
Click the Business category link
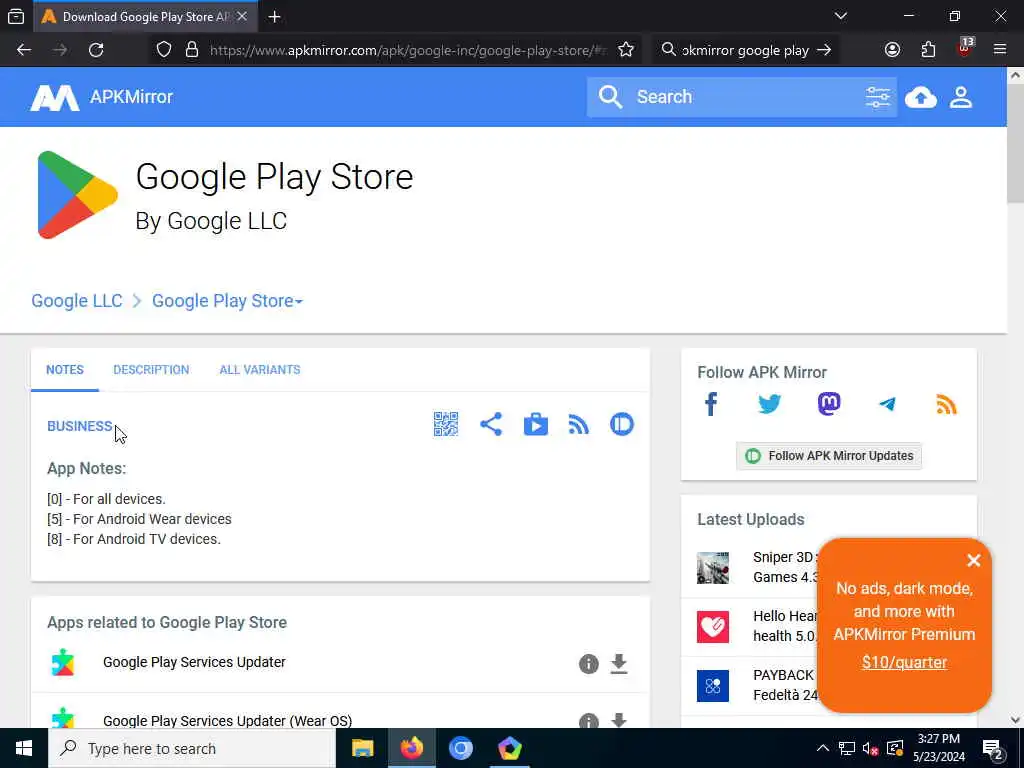tap(80, 426)
